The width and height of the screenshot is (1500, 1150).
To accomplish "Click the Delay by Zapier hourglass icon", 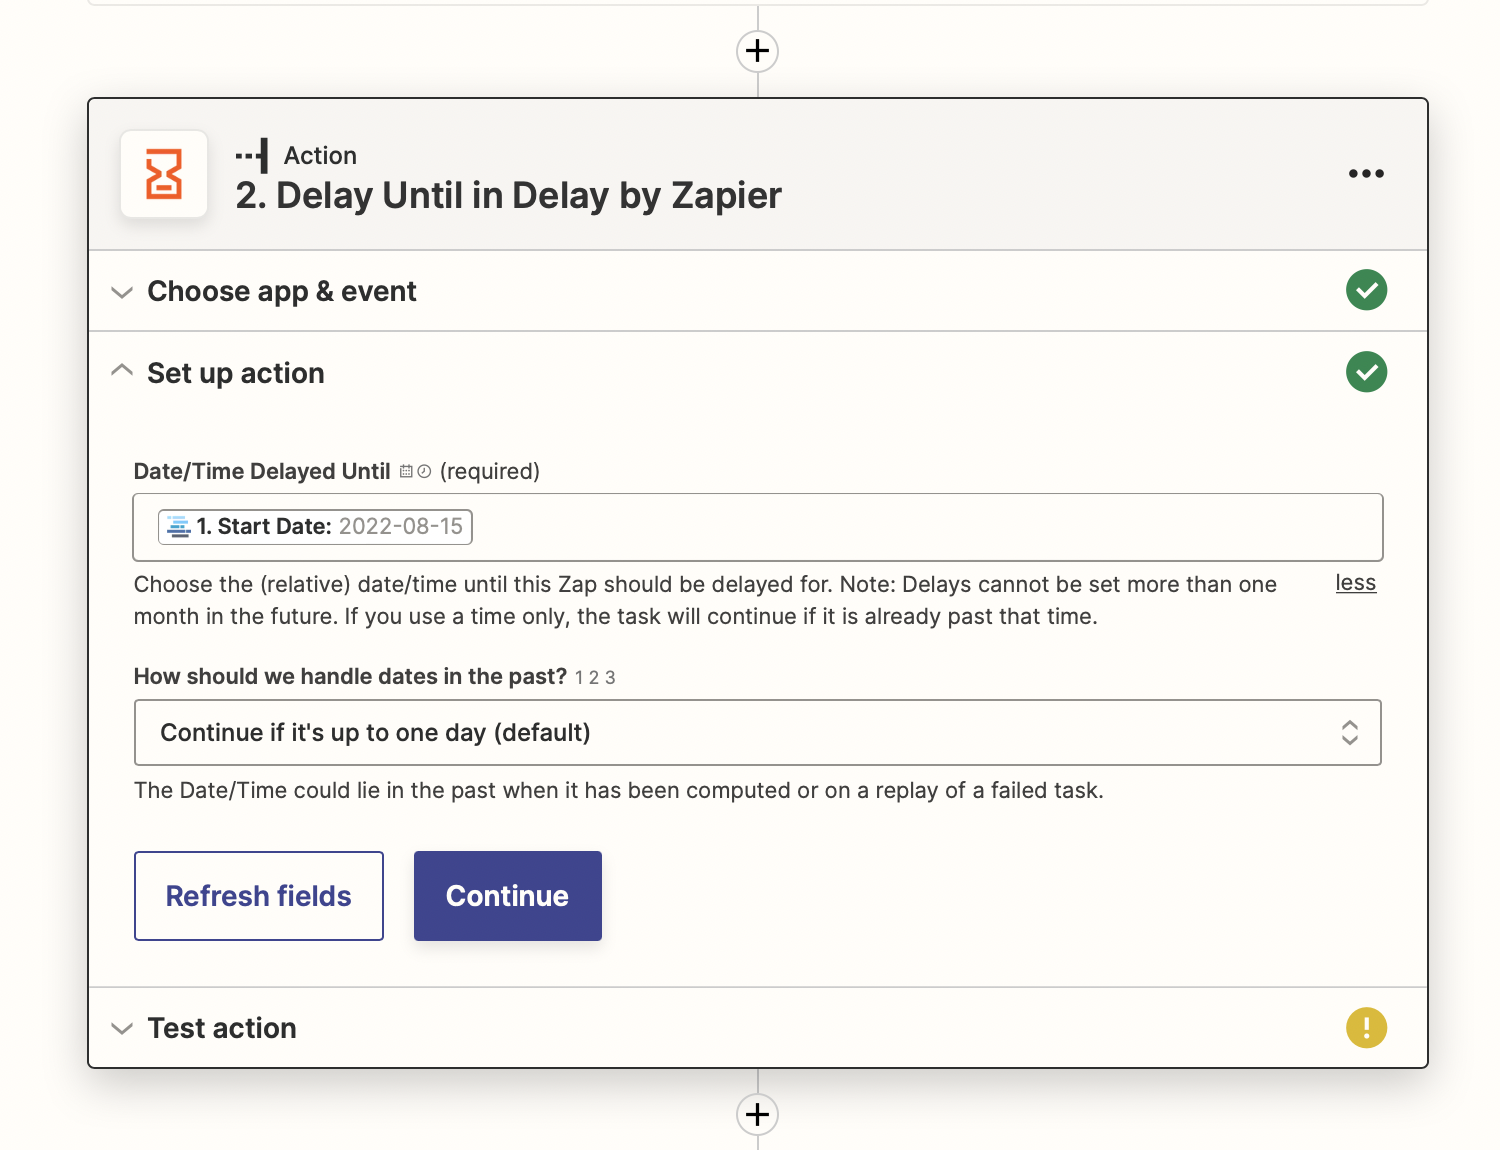I will pos(164,174).
